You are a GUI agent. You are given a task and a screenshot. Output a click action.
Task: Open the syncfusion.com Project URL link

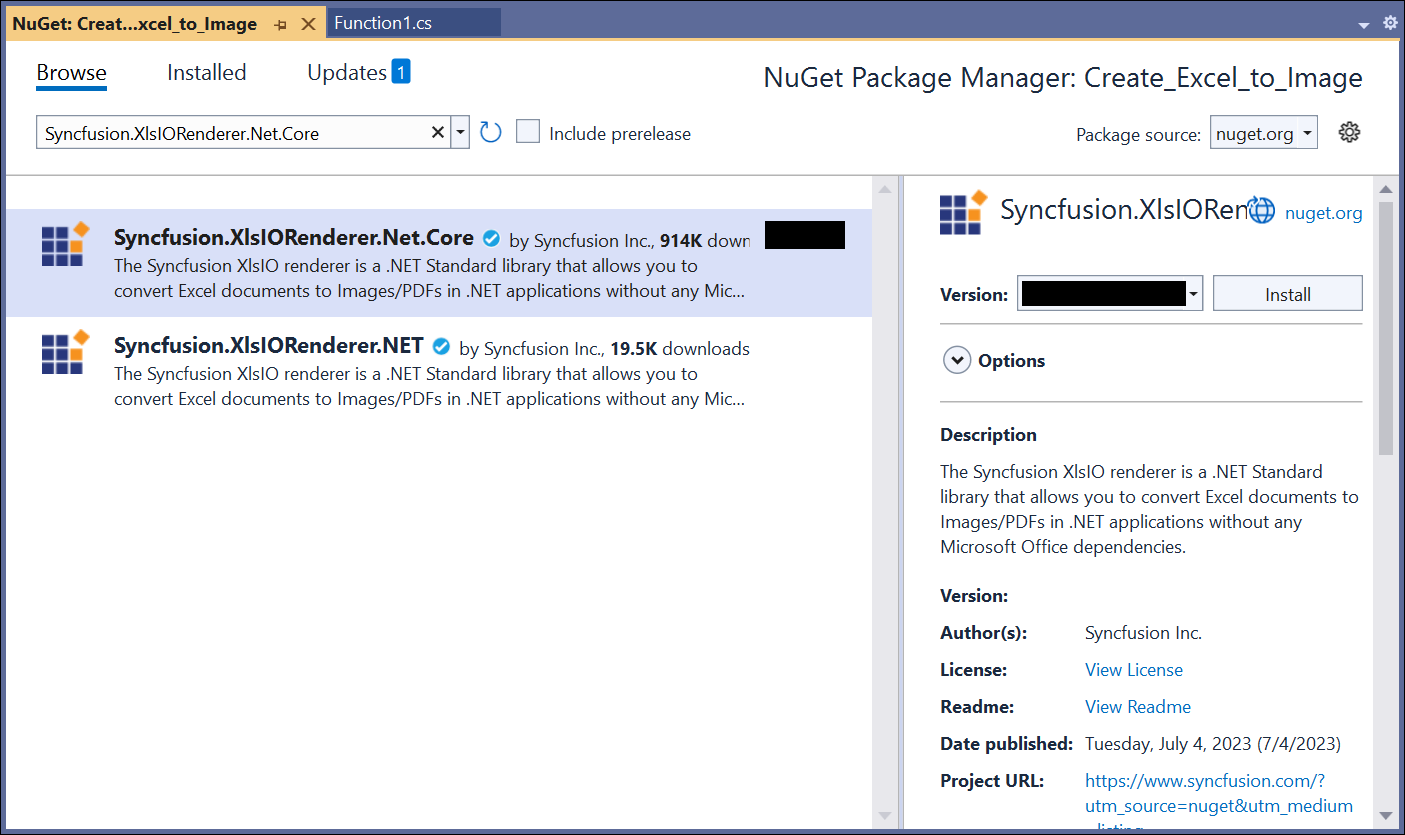click(1218, 793)
